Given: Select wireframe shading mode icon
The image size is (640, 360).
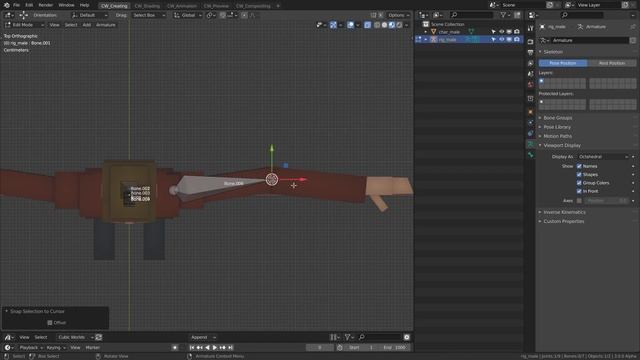Looking at the screenshot, I should 377,25.
